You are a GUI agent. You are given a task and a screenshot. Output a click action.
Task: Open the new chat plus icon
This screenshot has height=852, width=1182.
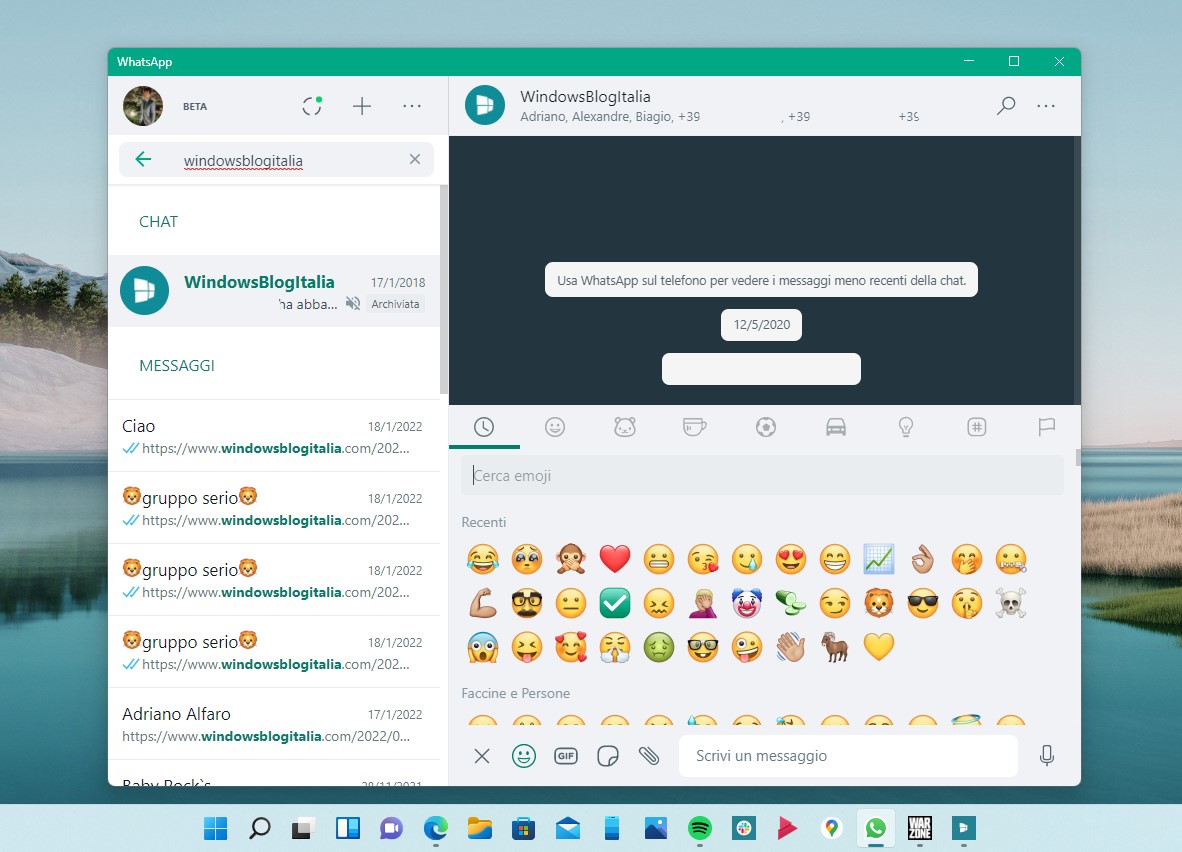click(362, 106)
